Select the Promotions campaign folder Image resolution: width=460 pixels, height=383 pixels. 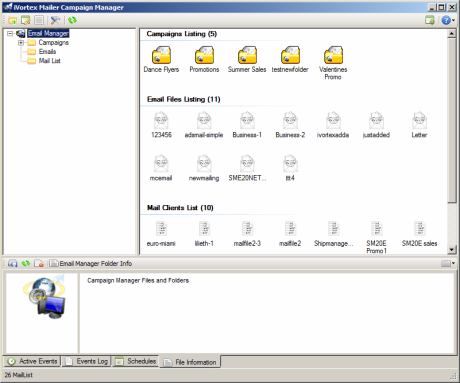(204, 60)
